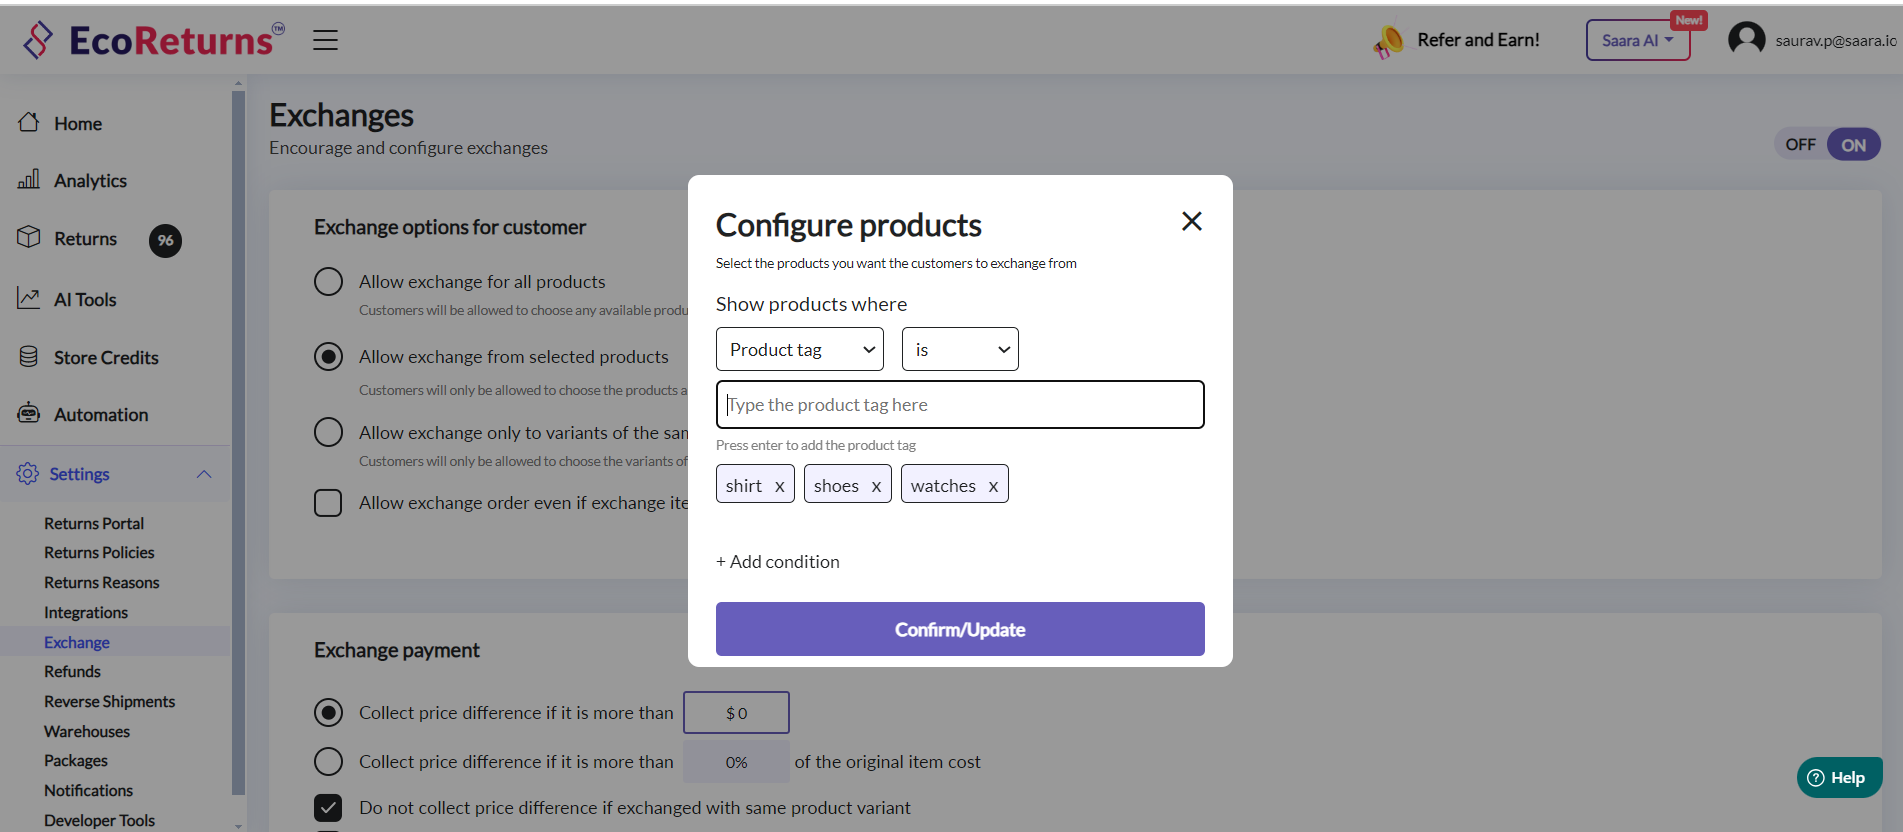Go to Refunds in settings submenu
1903x832 pixels.
[72, 671]
